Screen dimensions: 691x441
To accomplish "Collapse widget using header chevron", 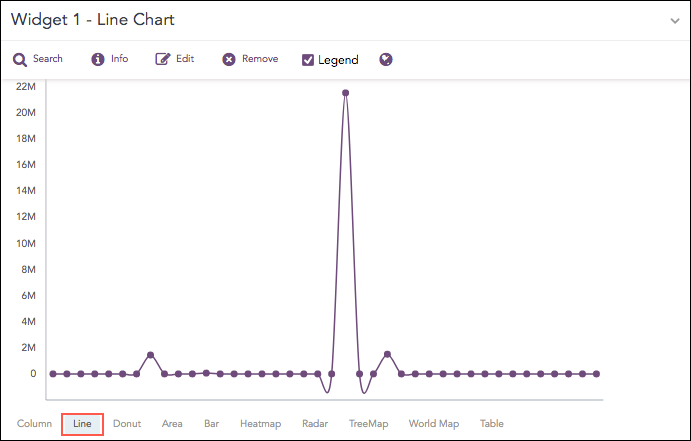I will point(675,21).
